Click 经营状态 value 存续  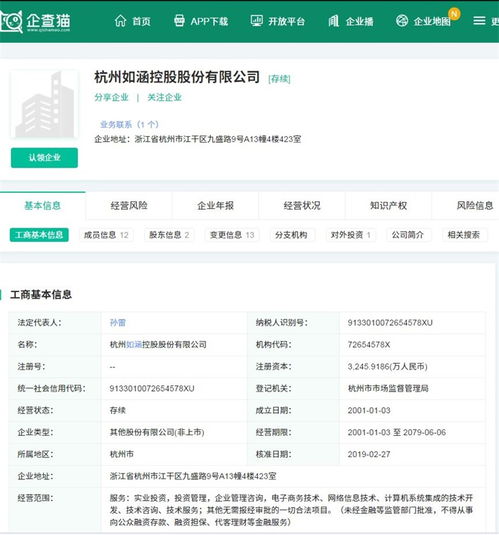tap(118, 410)
